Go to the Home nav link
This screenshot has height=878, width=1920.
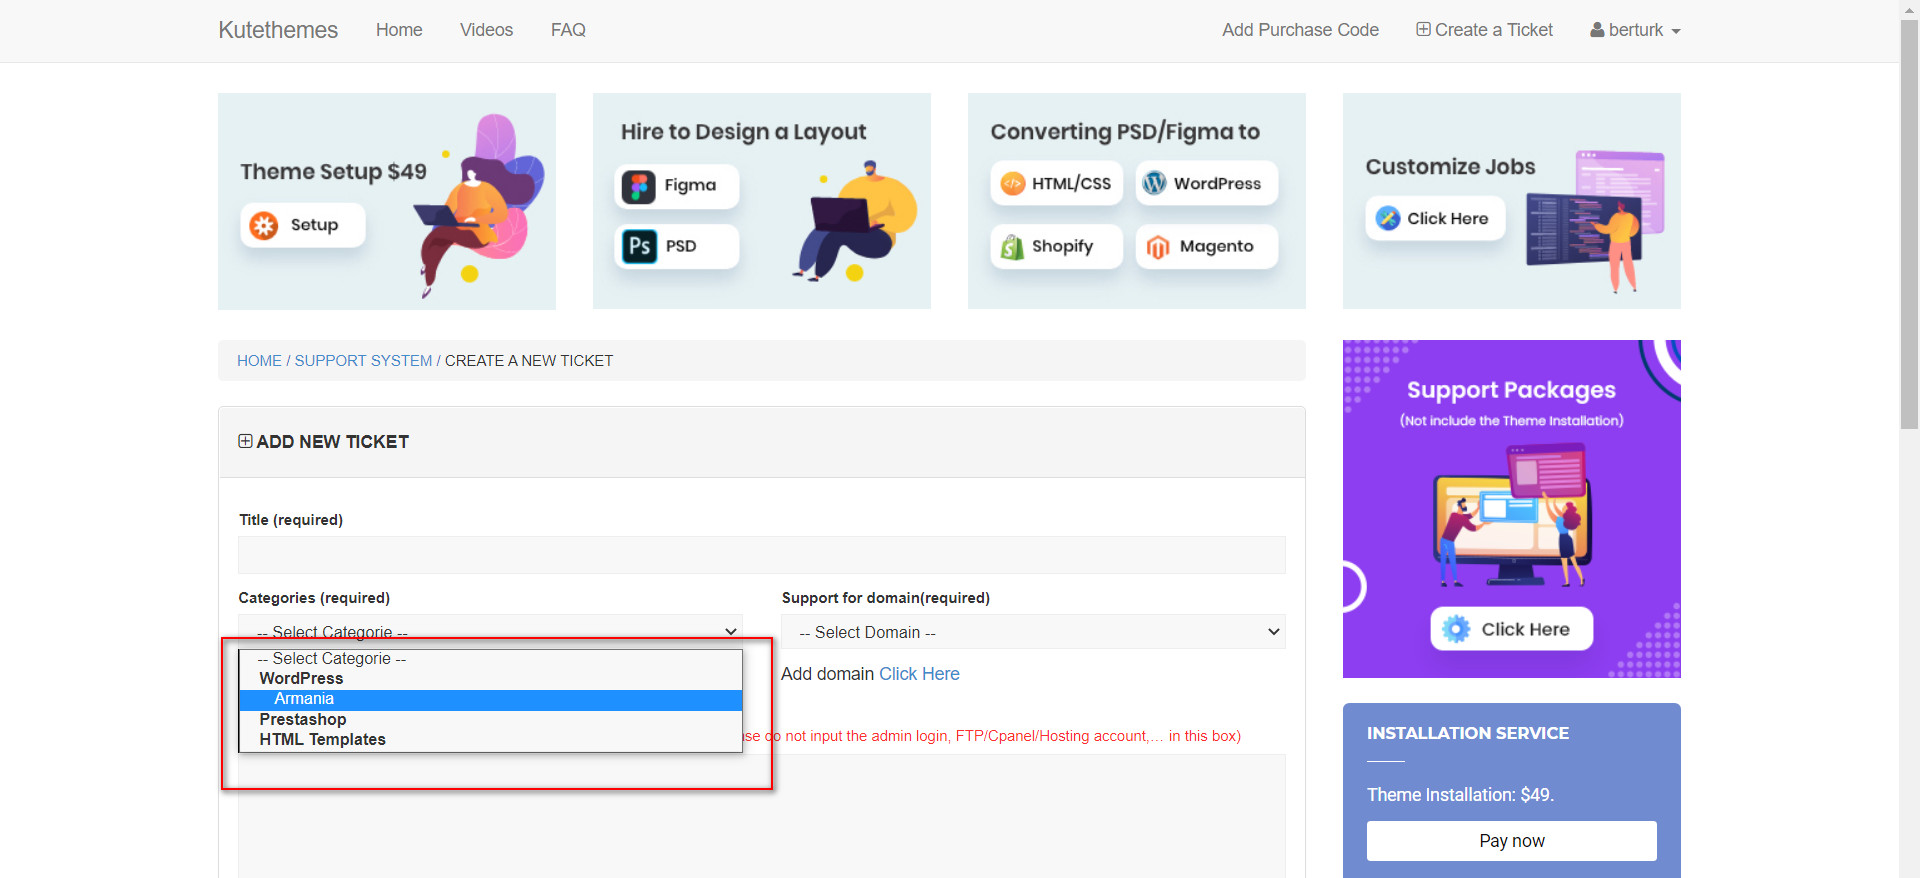399,30
